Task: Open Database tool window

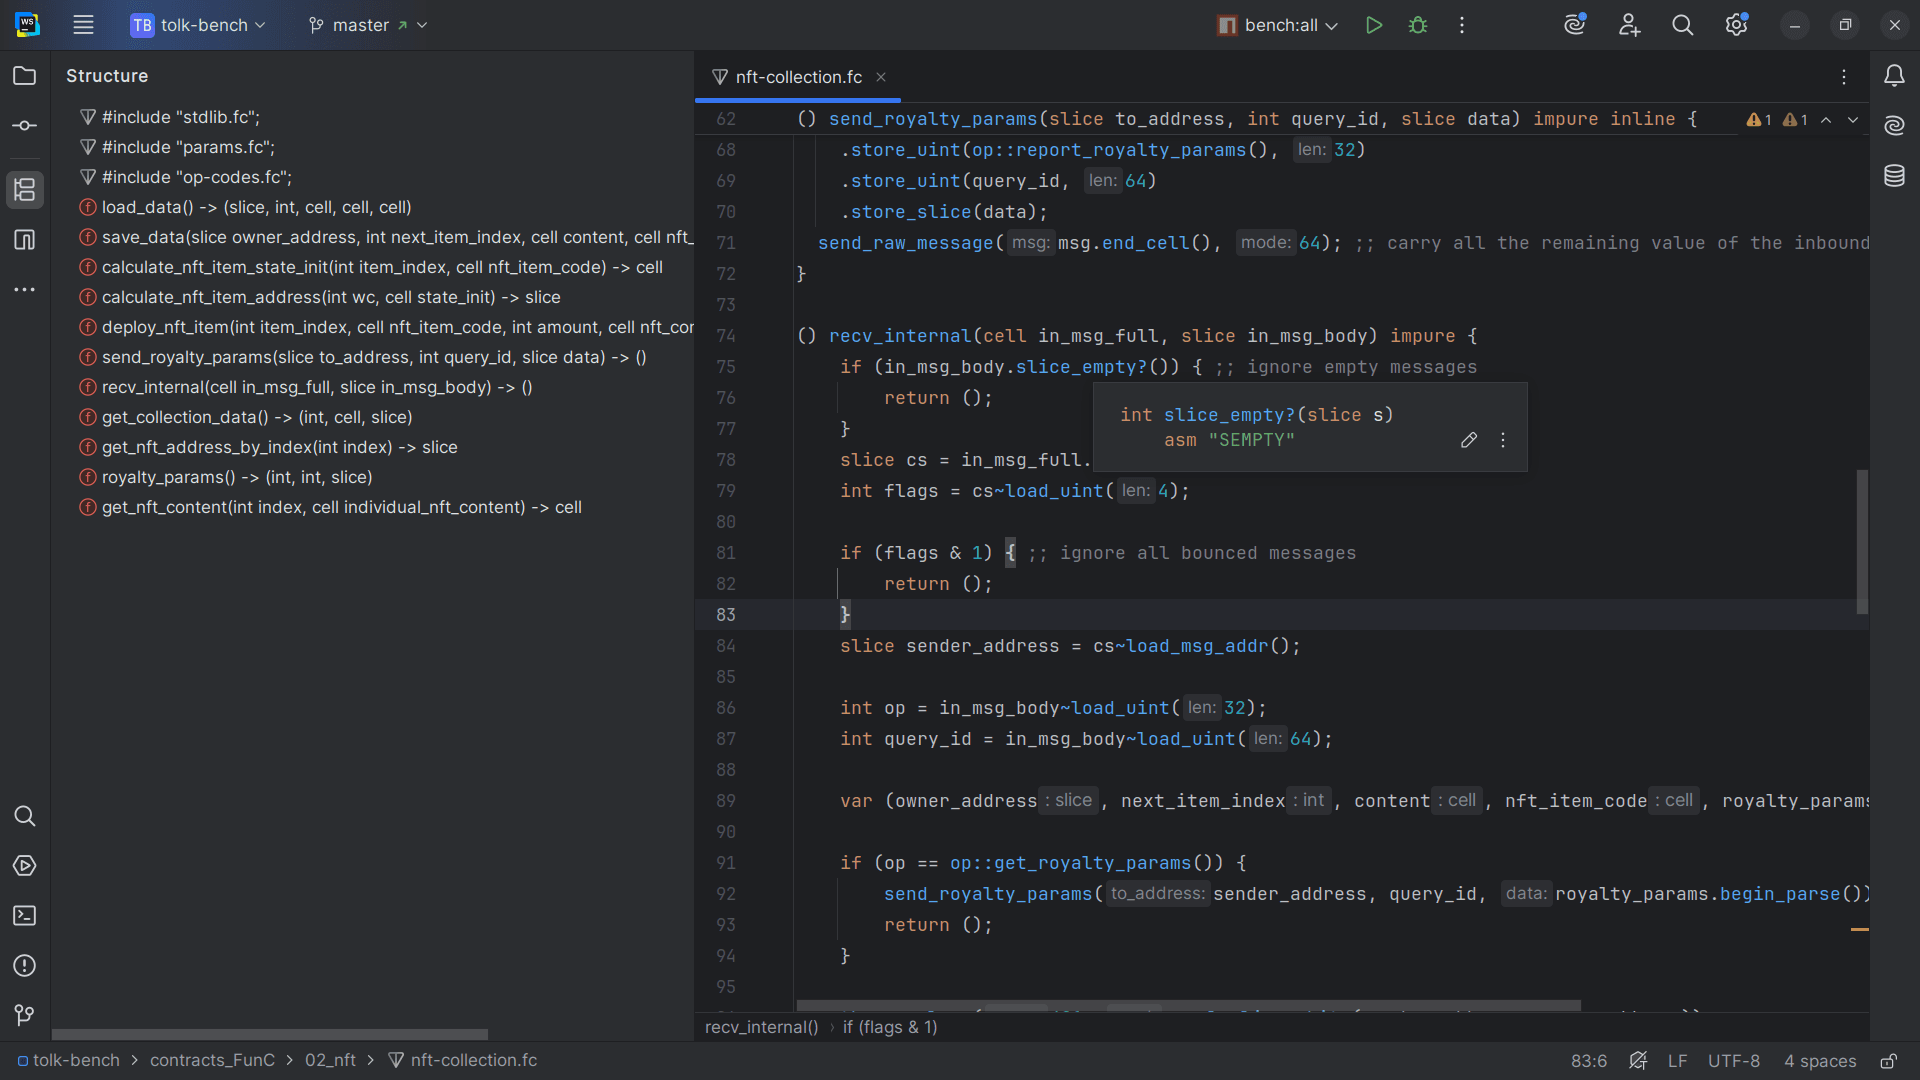Action: (x=1895, y=176)
